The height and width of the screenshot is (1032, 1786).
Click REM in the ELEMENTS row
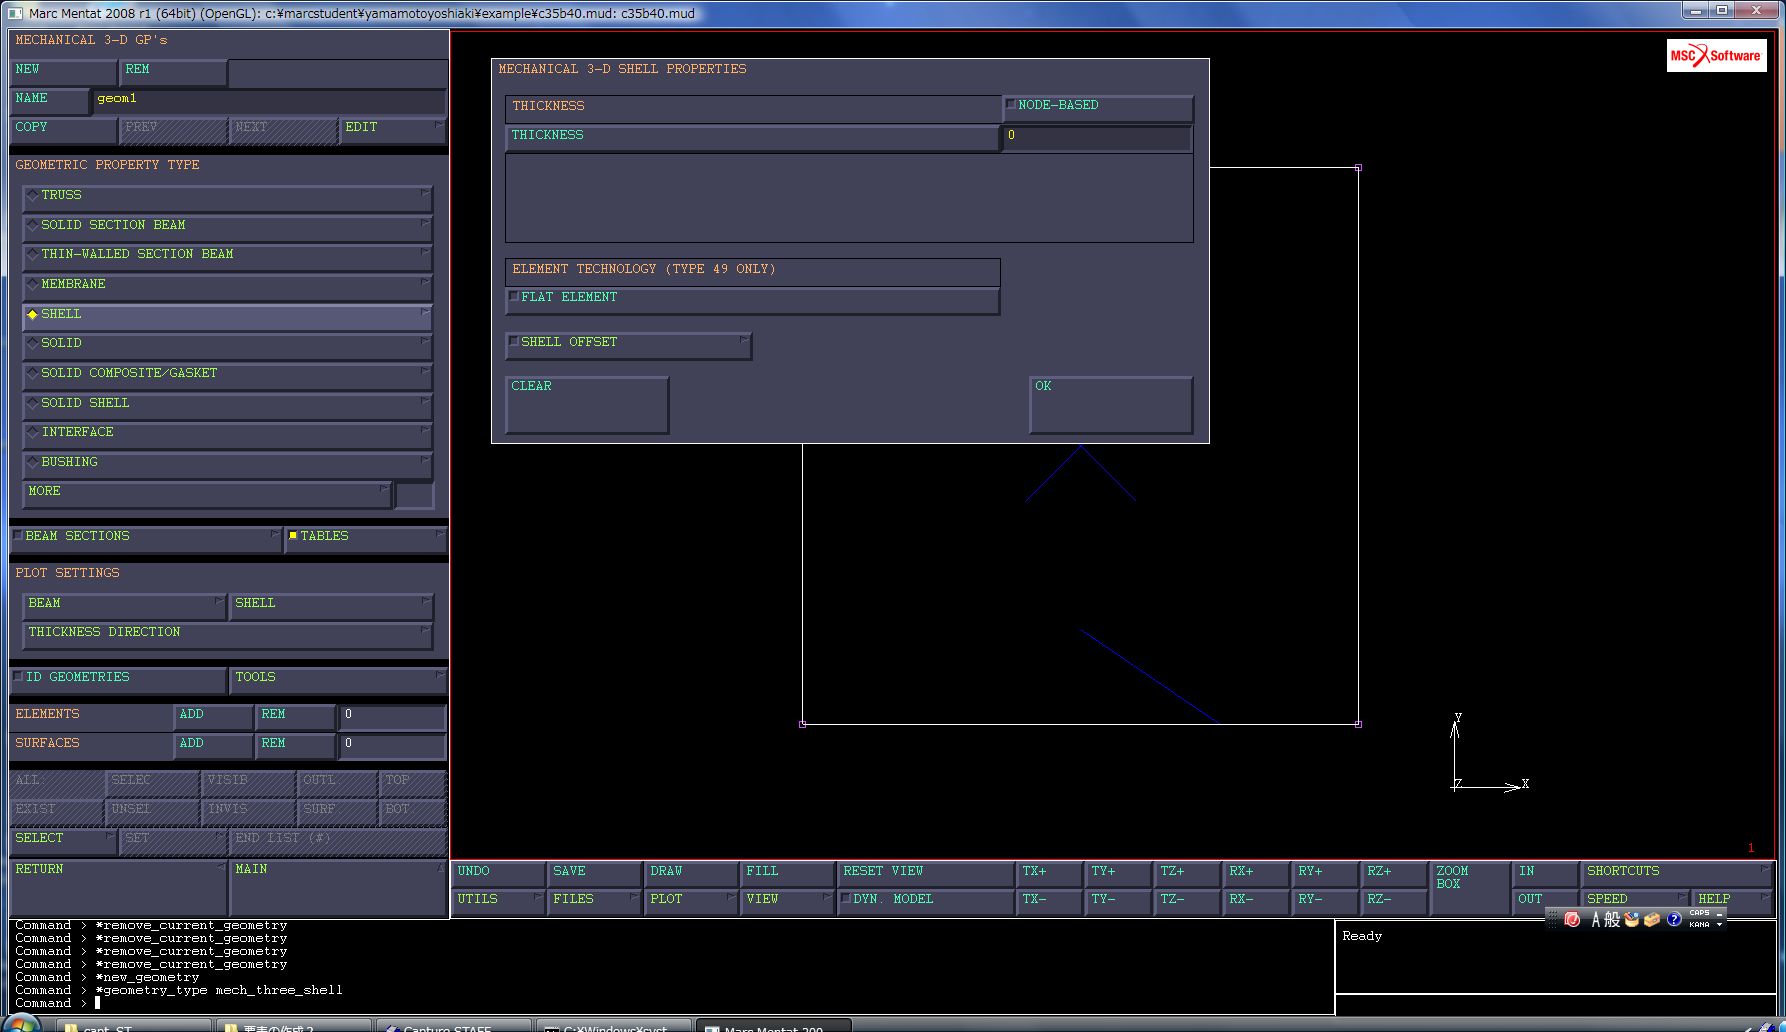tap(296, 716)
